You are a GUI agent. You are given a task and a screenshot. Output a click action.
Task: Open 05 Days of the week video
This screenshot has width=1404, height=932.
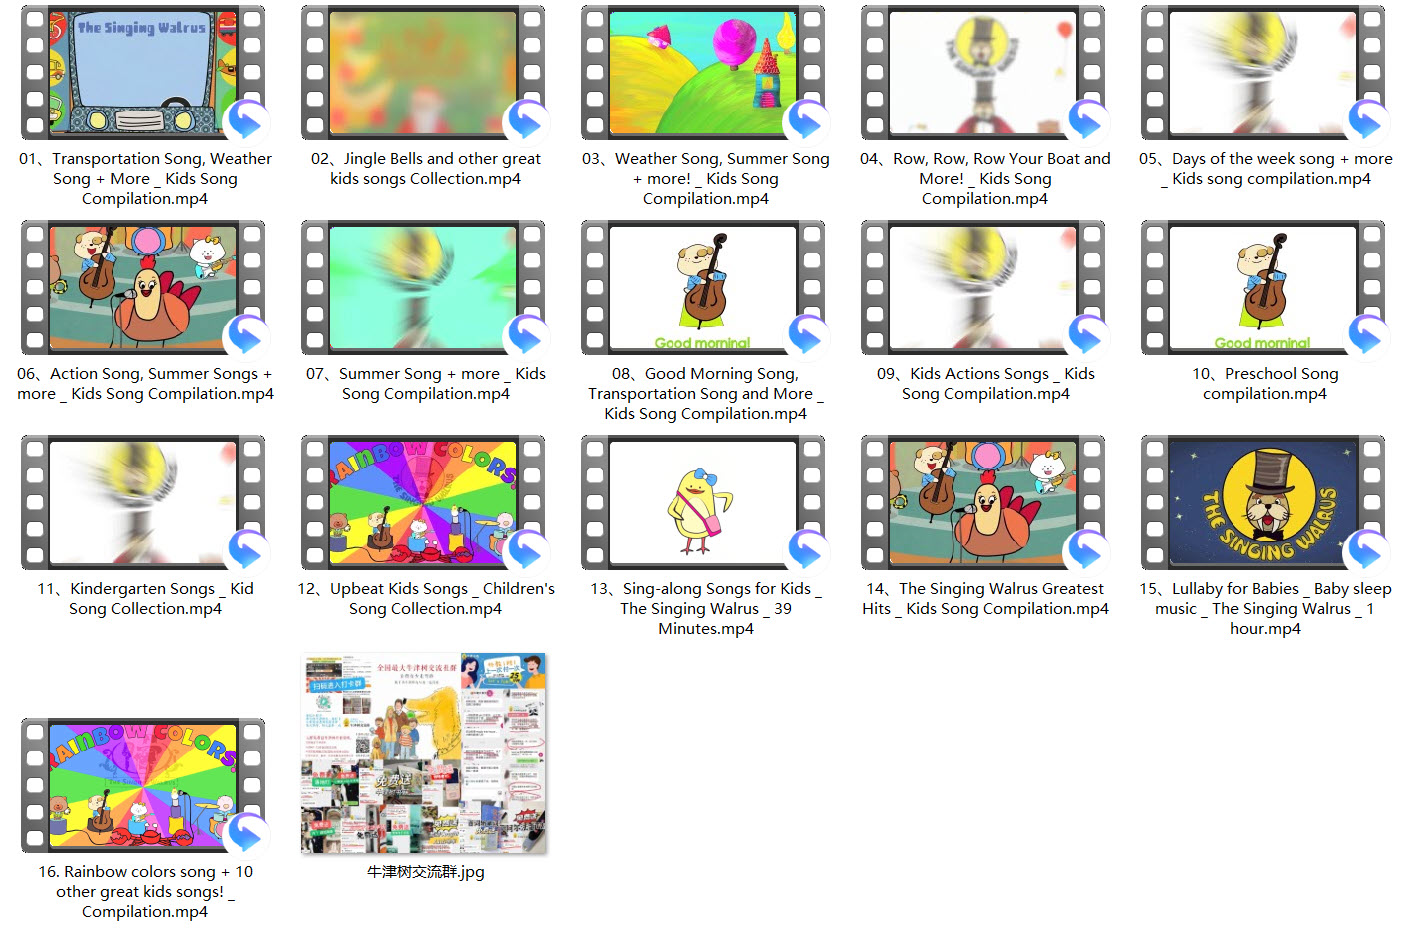(1263, 74)
